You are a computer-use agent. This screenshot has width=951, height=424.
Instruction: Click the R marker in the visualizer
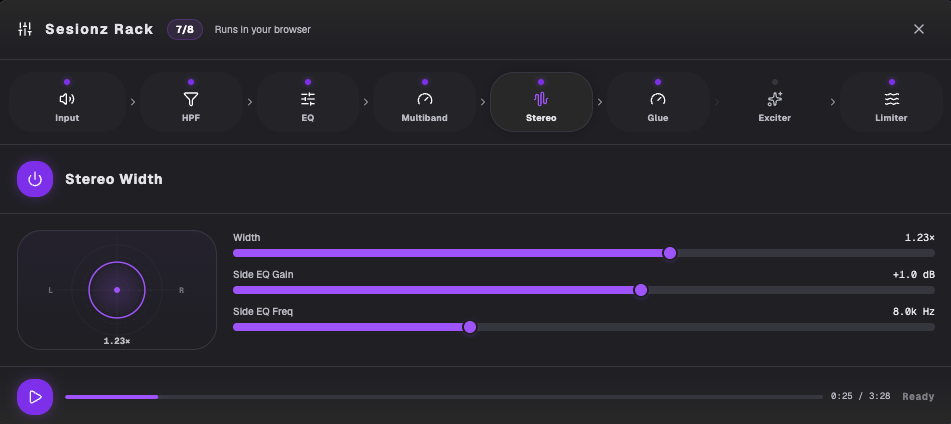[181, 291]
